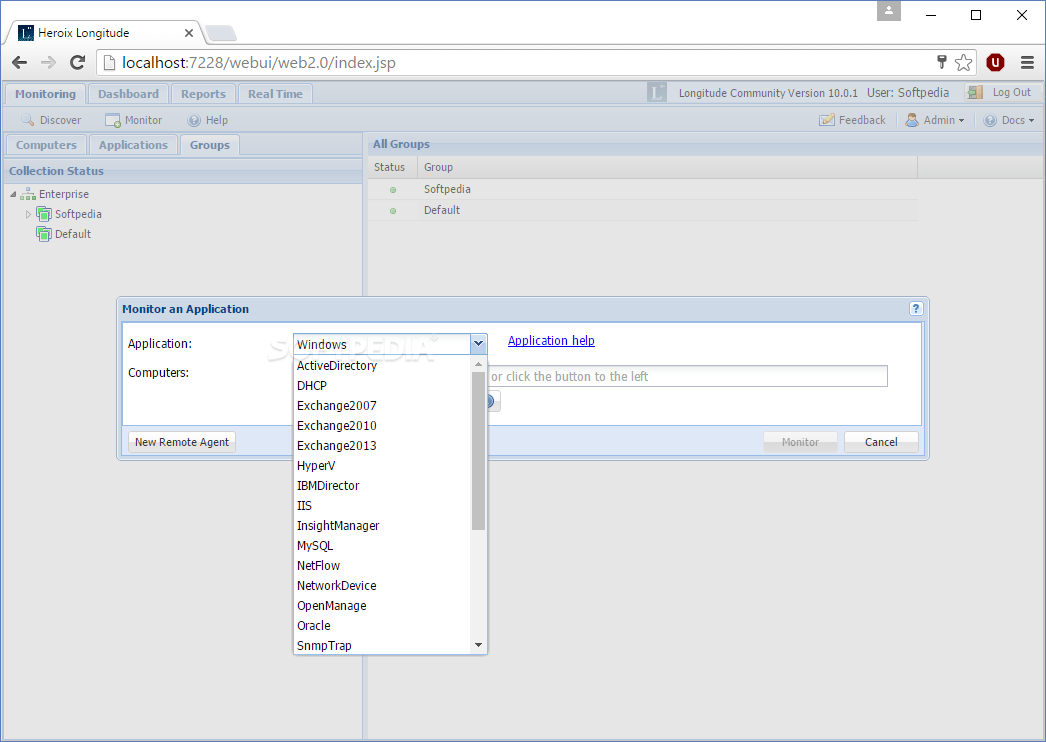The image size is (1046, 742).
Task: Click the Log Out door icon
Action: 975,92
